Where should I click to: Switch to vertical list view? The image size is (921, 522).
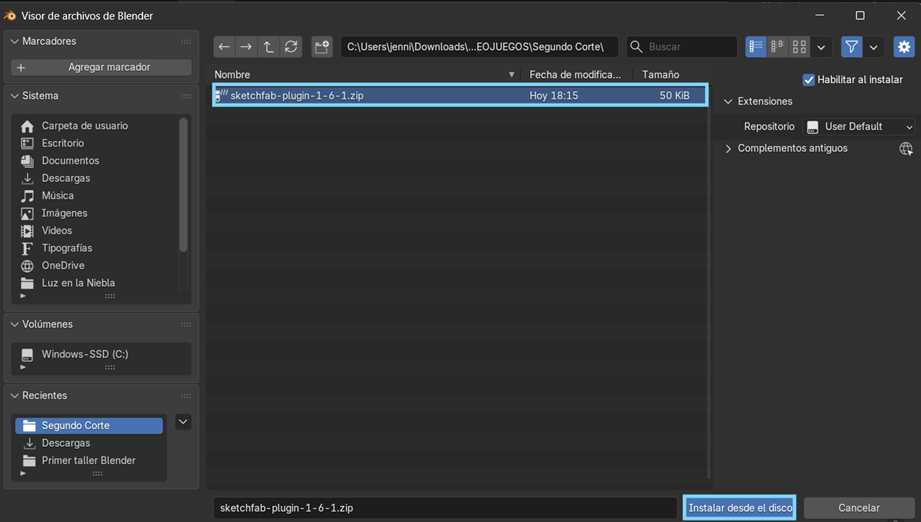pyautogui.click(x=756, y=47)
